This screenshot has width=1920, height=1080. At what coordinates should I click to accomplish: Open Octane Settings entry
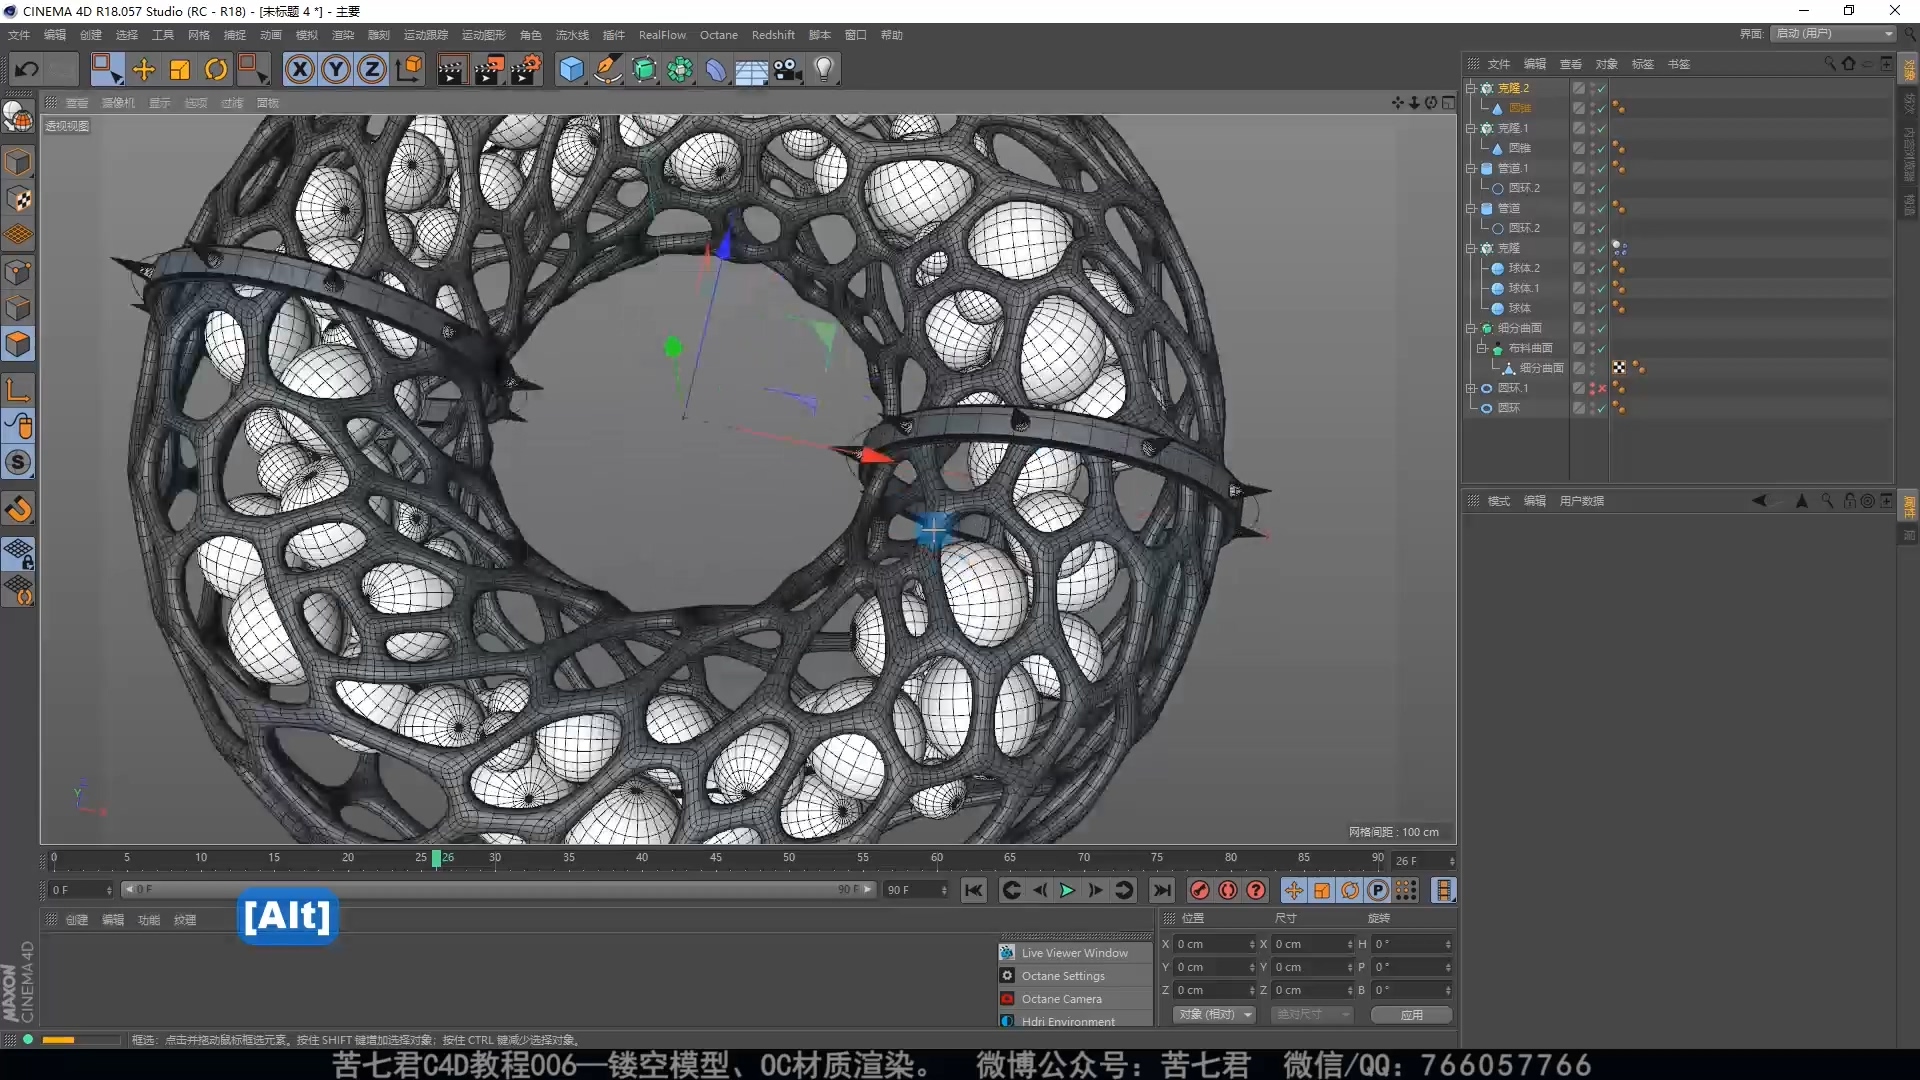pos(1074,976)
